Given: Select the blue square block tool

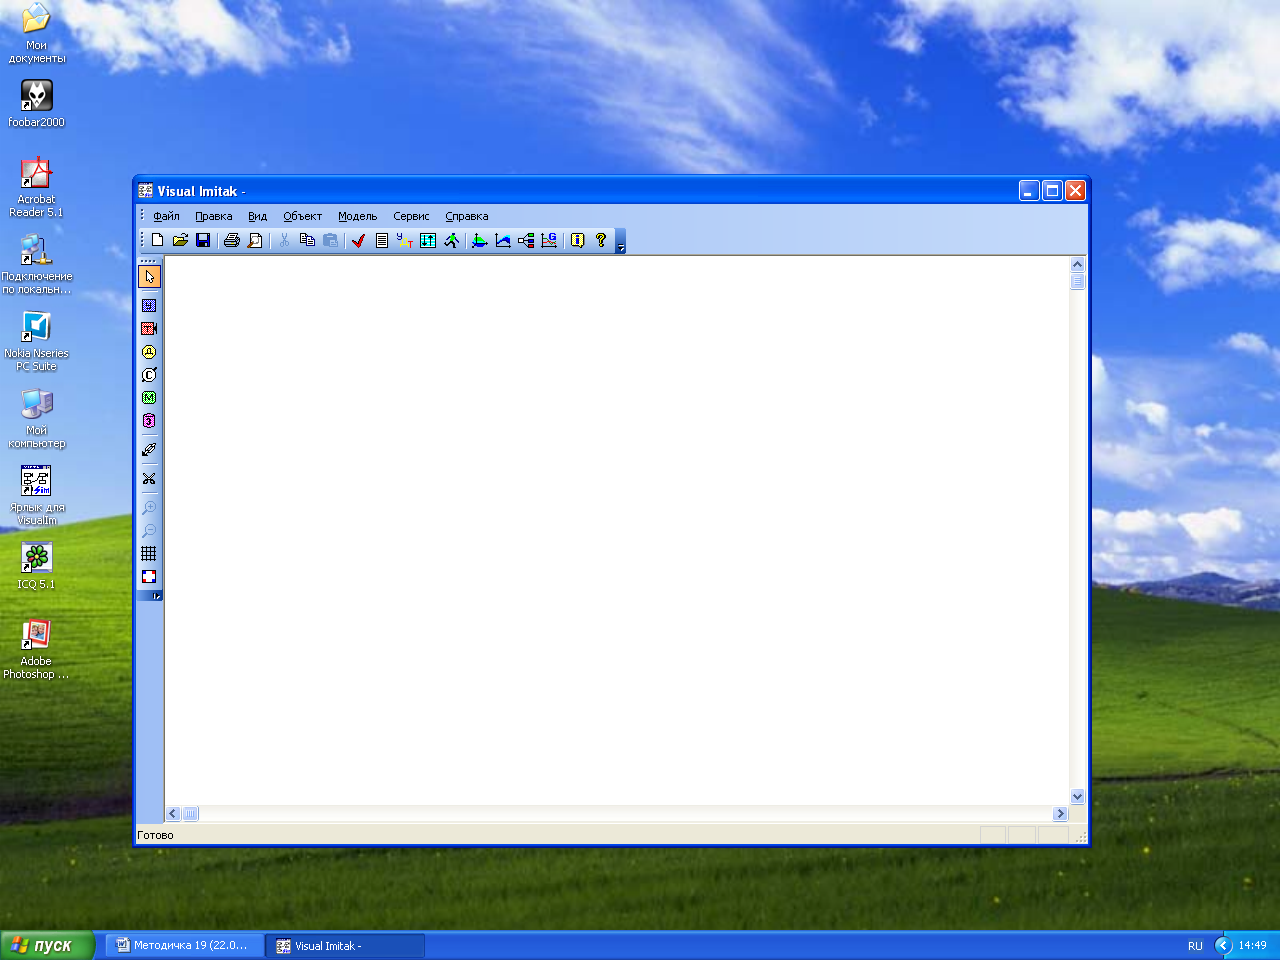Looking at the screenshot, I should click(x=149, y=305).
